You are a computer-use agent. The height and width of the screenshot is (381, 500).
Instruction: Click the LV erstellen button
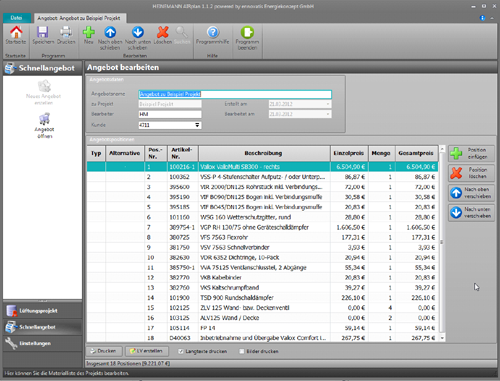tap(147, 351)
